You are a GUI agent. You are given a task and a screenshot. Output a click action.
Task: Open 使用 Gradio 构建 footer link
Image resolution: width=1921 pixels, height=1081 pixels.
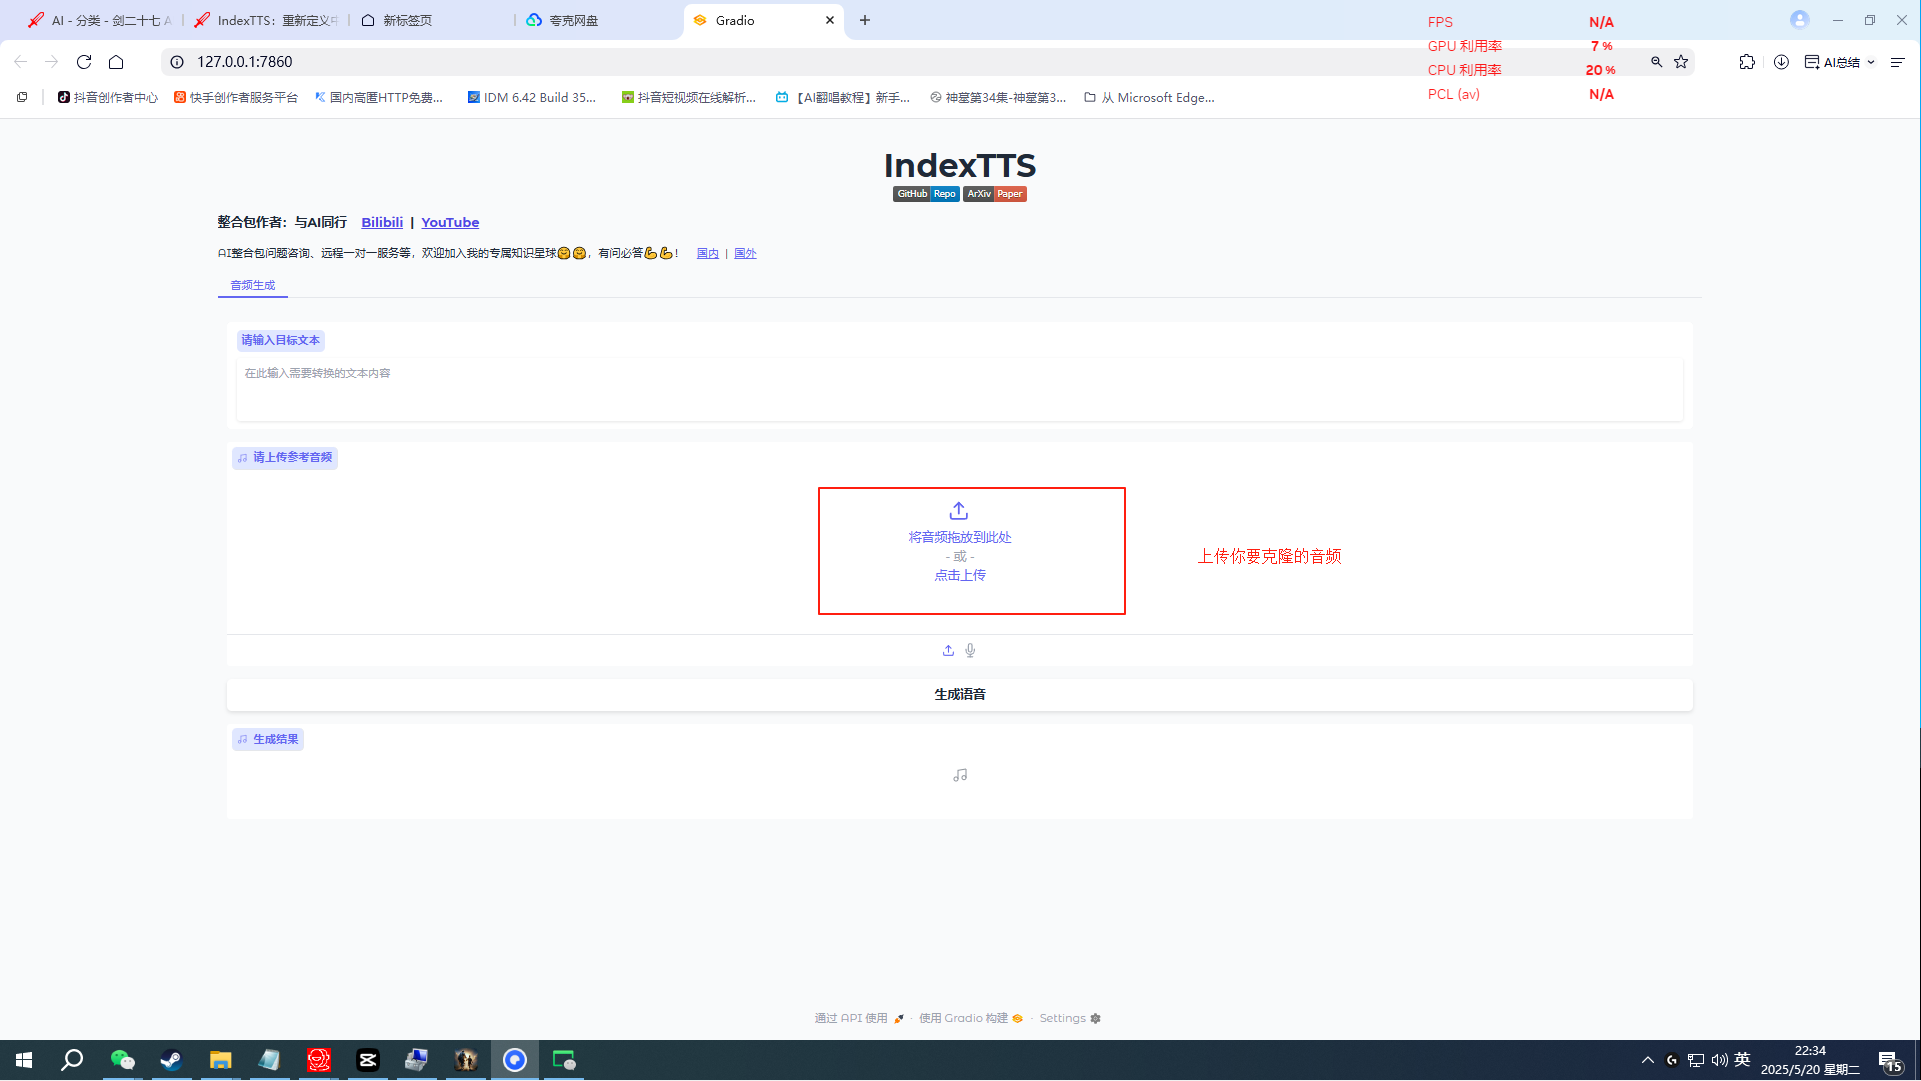coord(971,1019)
